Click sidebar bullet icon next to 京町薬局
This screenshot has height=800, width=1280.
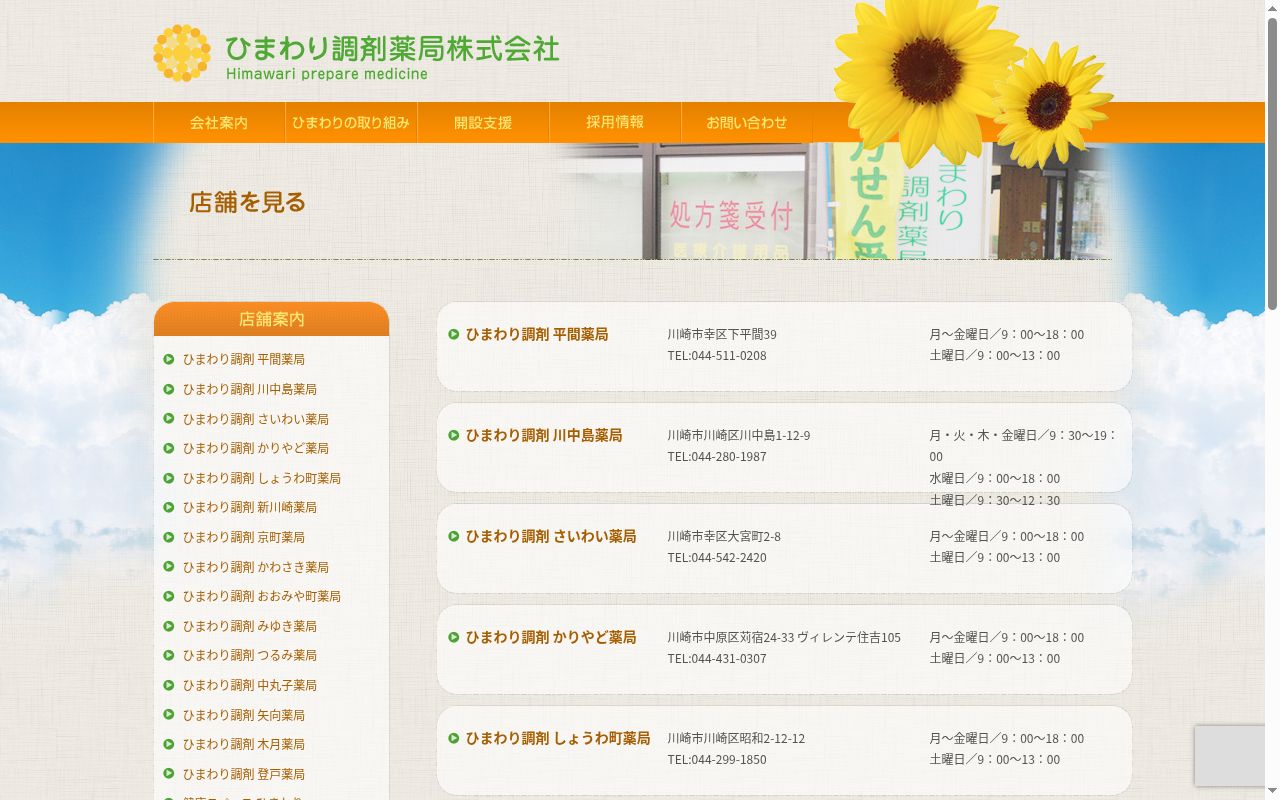click(x=169, y=537)
